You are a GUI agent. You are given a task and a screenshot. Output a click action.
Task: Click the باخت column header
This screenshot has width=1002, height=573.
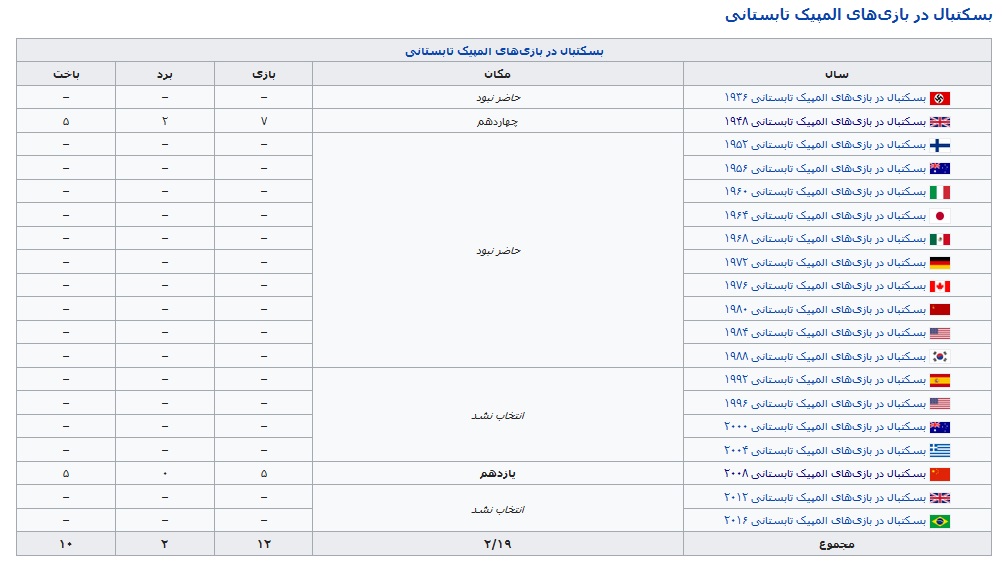point(66,74)
